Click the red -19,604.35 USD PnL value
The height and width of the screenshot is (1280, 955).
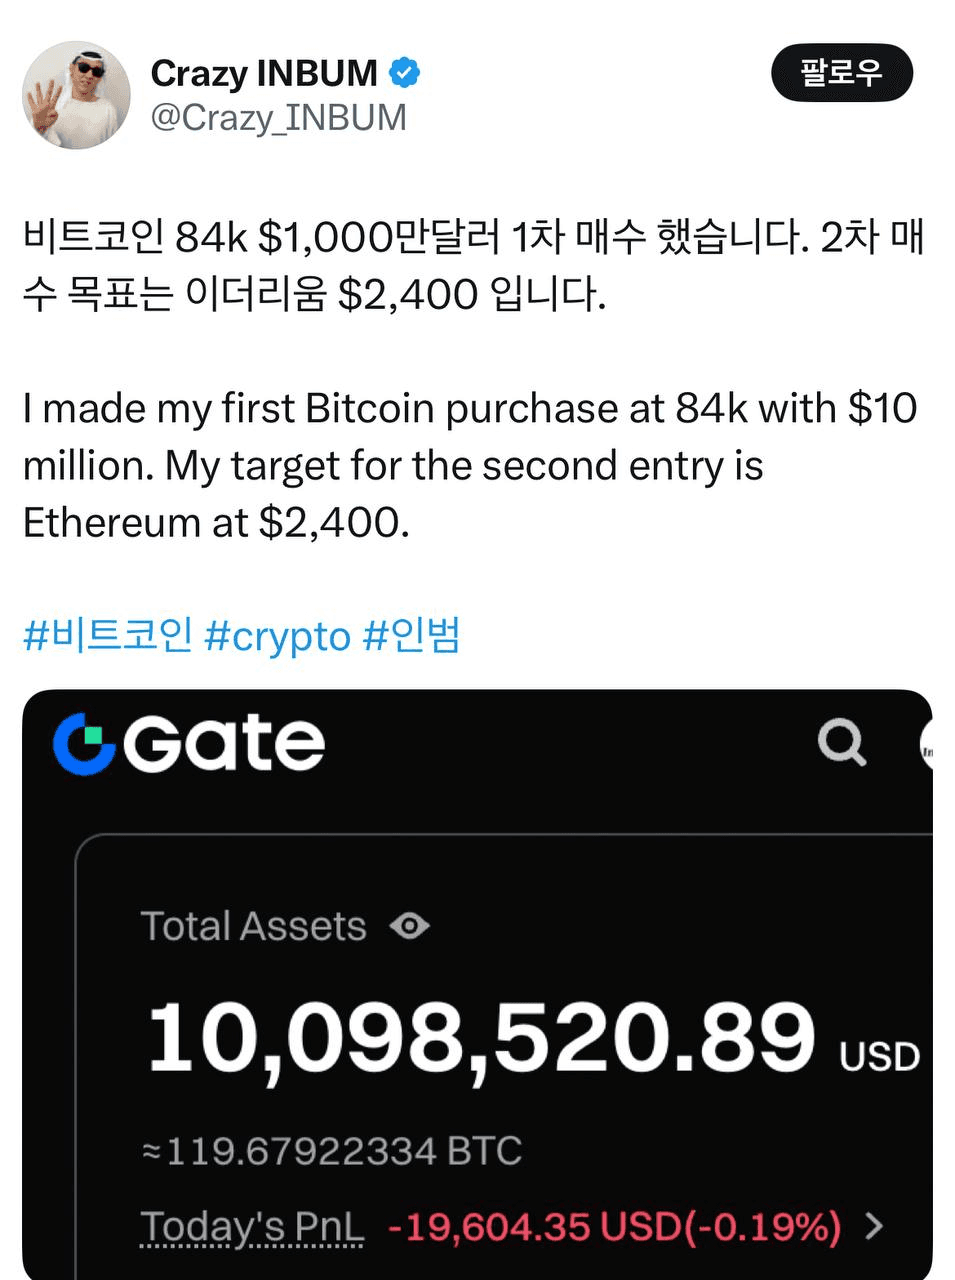613,1226
